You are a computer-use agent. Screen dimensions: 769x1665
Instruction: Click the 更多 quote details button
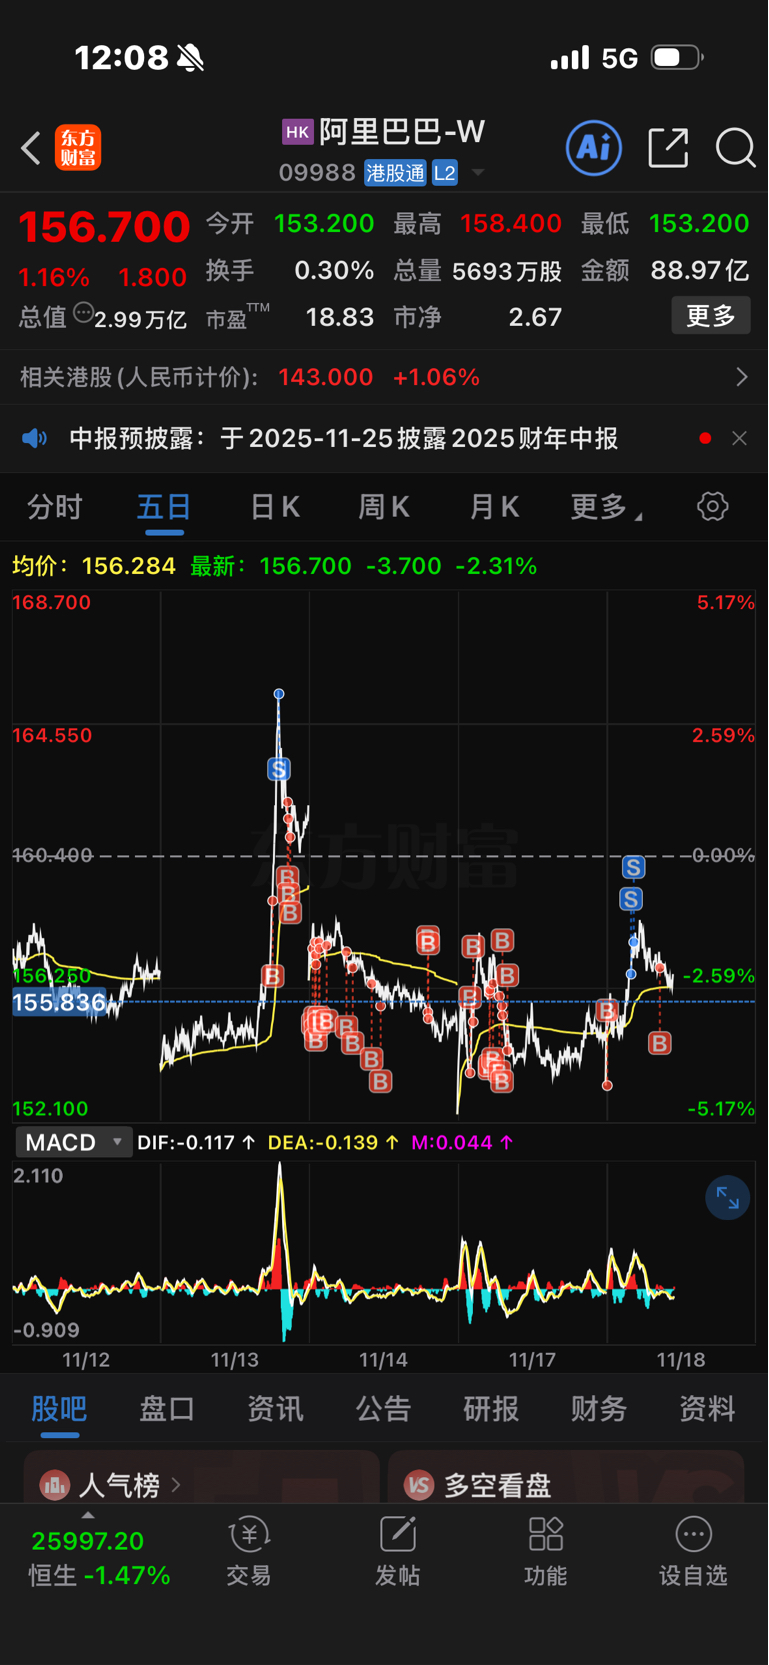coord(711,316)
